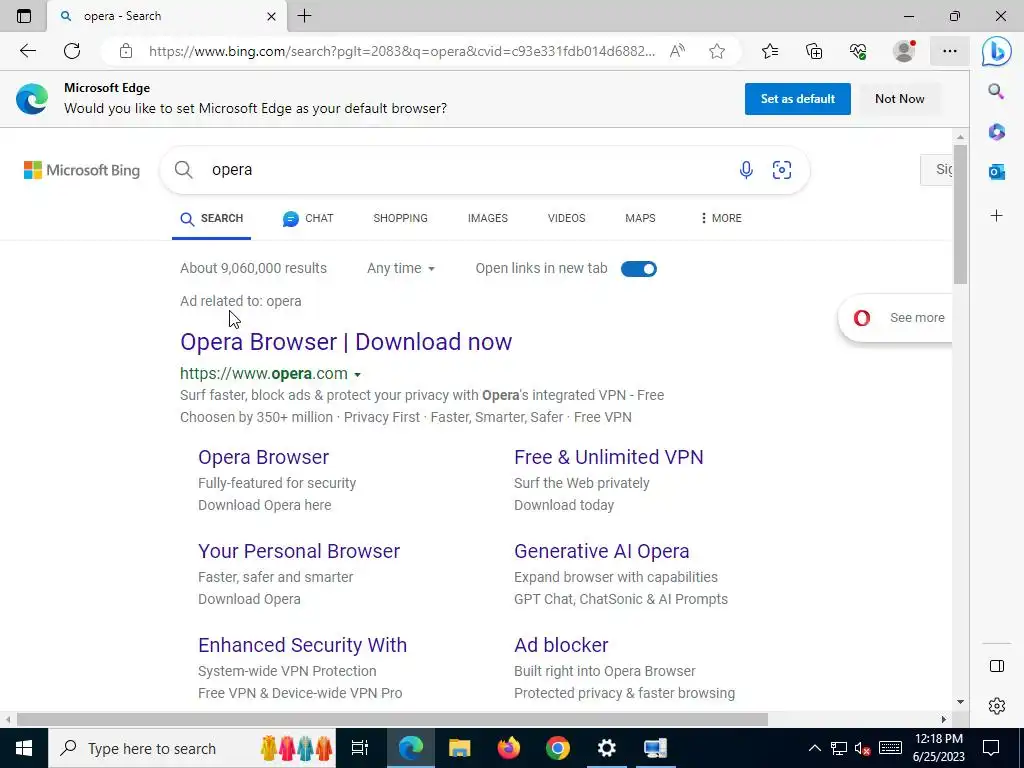The width and height of the screenshot is (1024, 768).
Task: Click the browser address bar URL
Action: point(402,51)
